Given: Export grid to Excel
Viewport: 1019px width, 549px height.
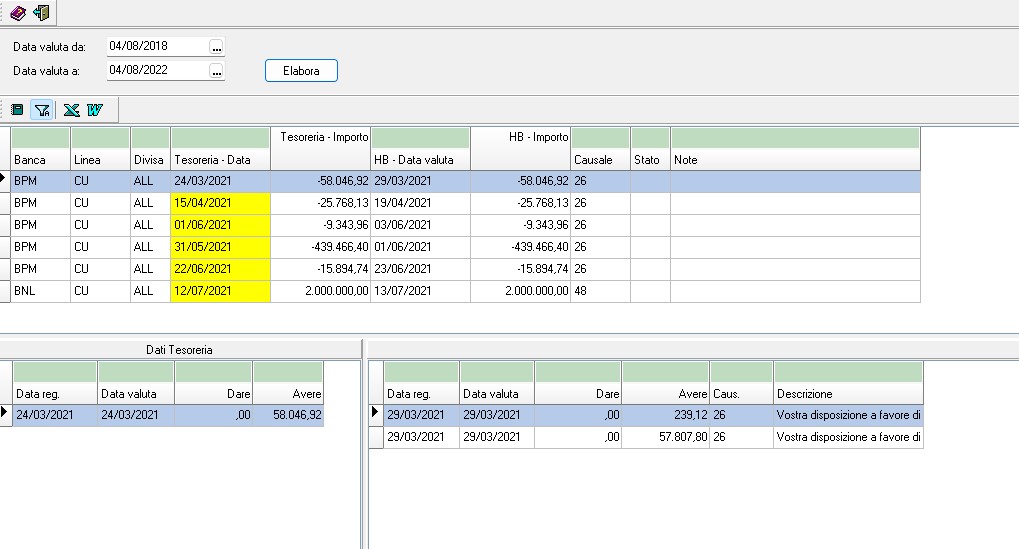Looking at the screenshot, I should point(71,109).
